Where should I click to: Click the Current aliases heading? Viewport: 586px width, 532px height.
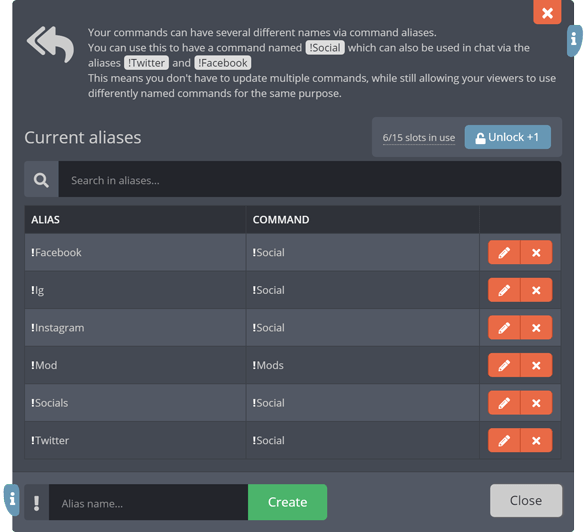click(x=83, y=137)
